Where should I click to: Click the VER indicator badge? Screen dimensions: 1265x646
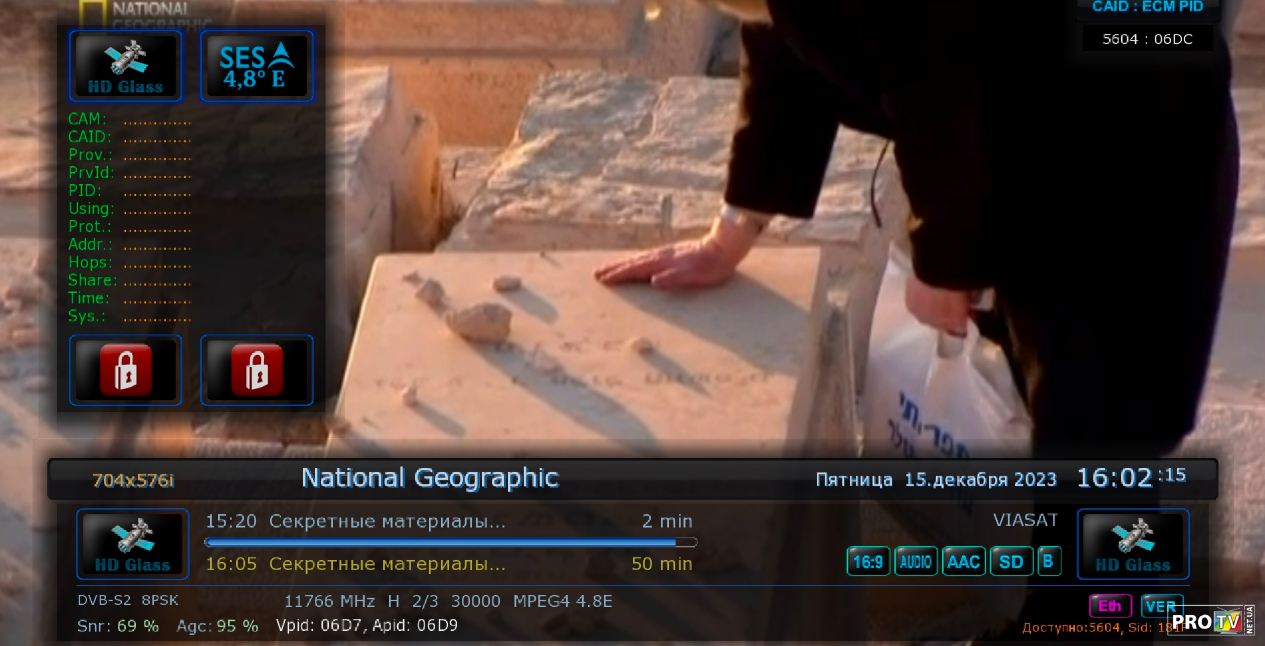coord(1161,606)
